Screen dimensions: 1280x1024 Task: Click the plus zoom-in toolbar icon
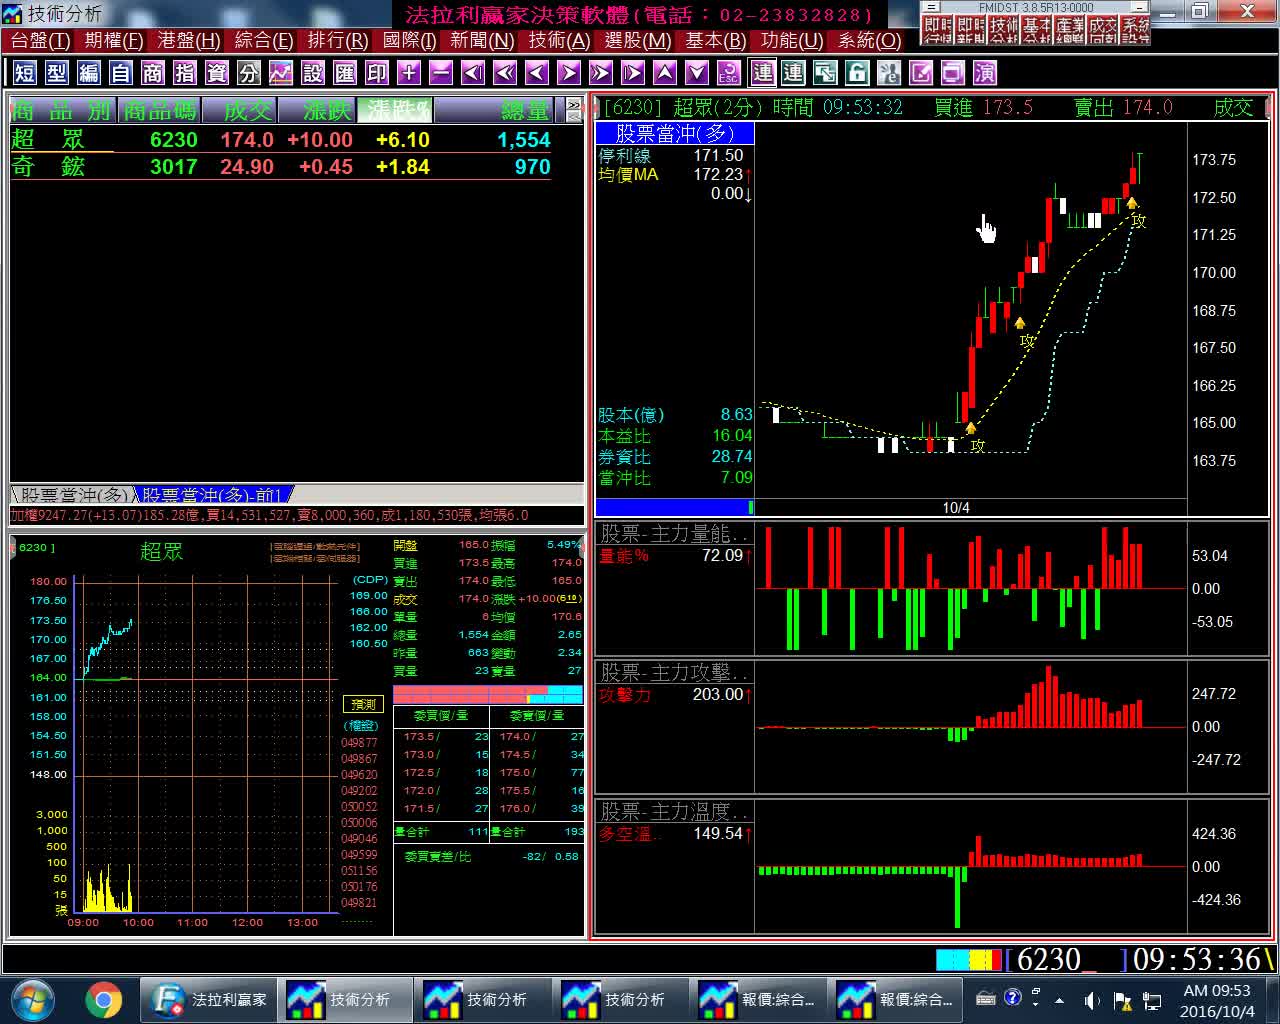click(x=409, y=73)
